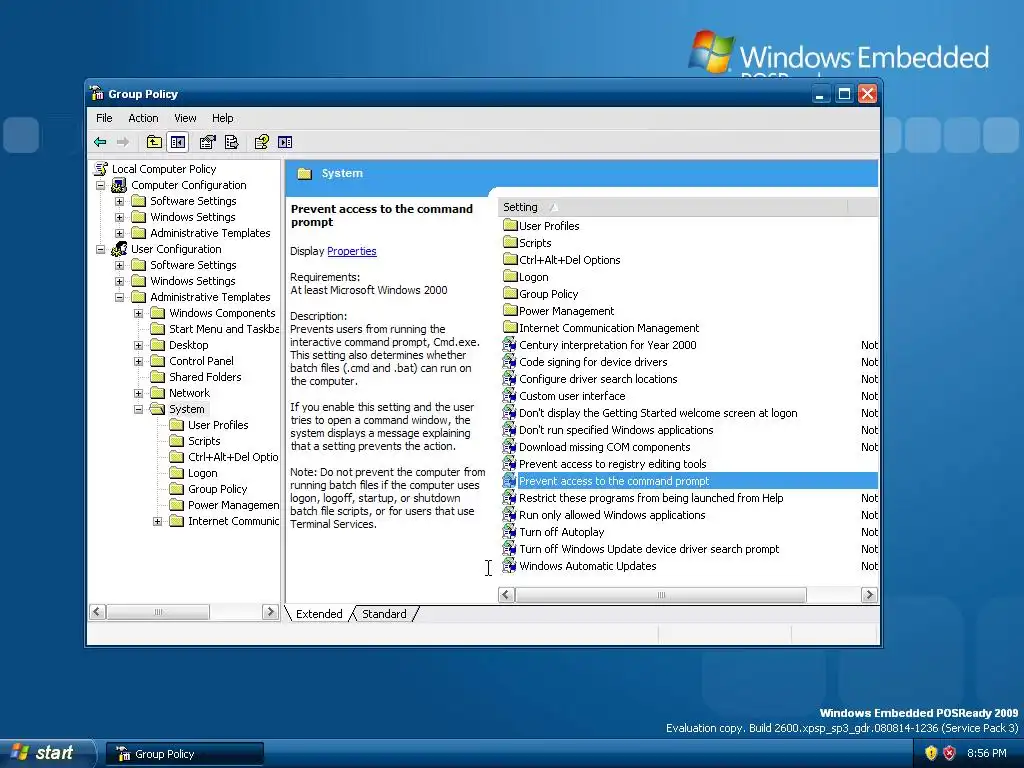Screen dimensions: 1024x768
Task: Expand Administrative Templates under Computer Configuration
Action: coord(120,233)
